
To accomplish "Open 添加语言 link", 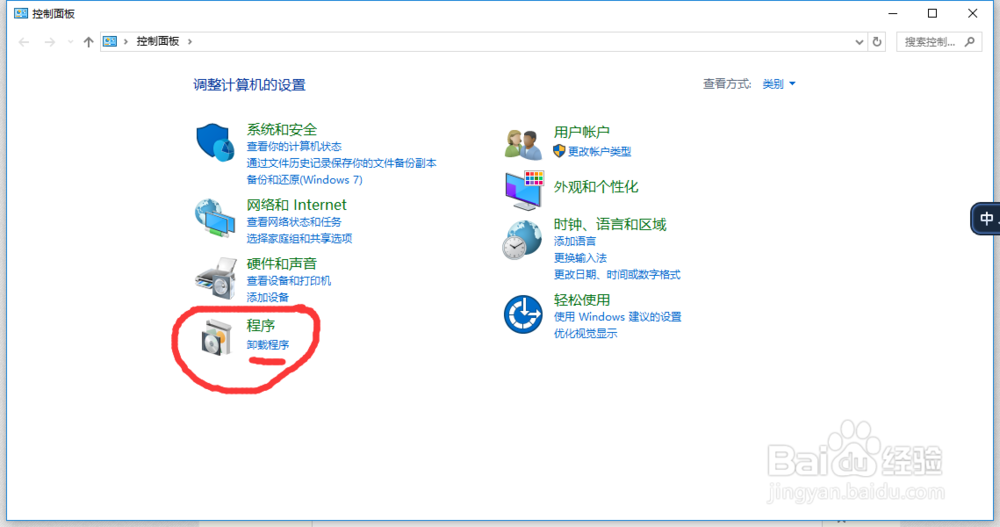I will pos(575,241).
